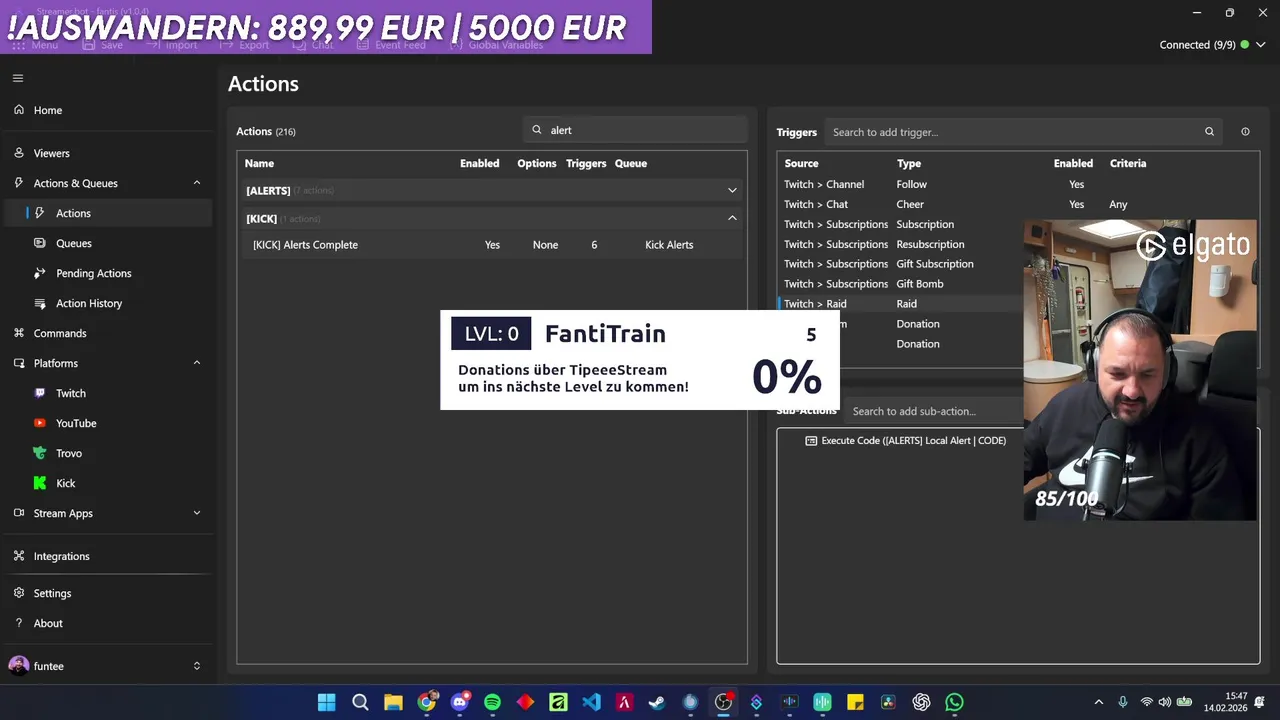Open Settings in the sidebar

pos(52,593)
